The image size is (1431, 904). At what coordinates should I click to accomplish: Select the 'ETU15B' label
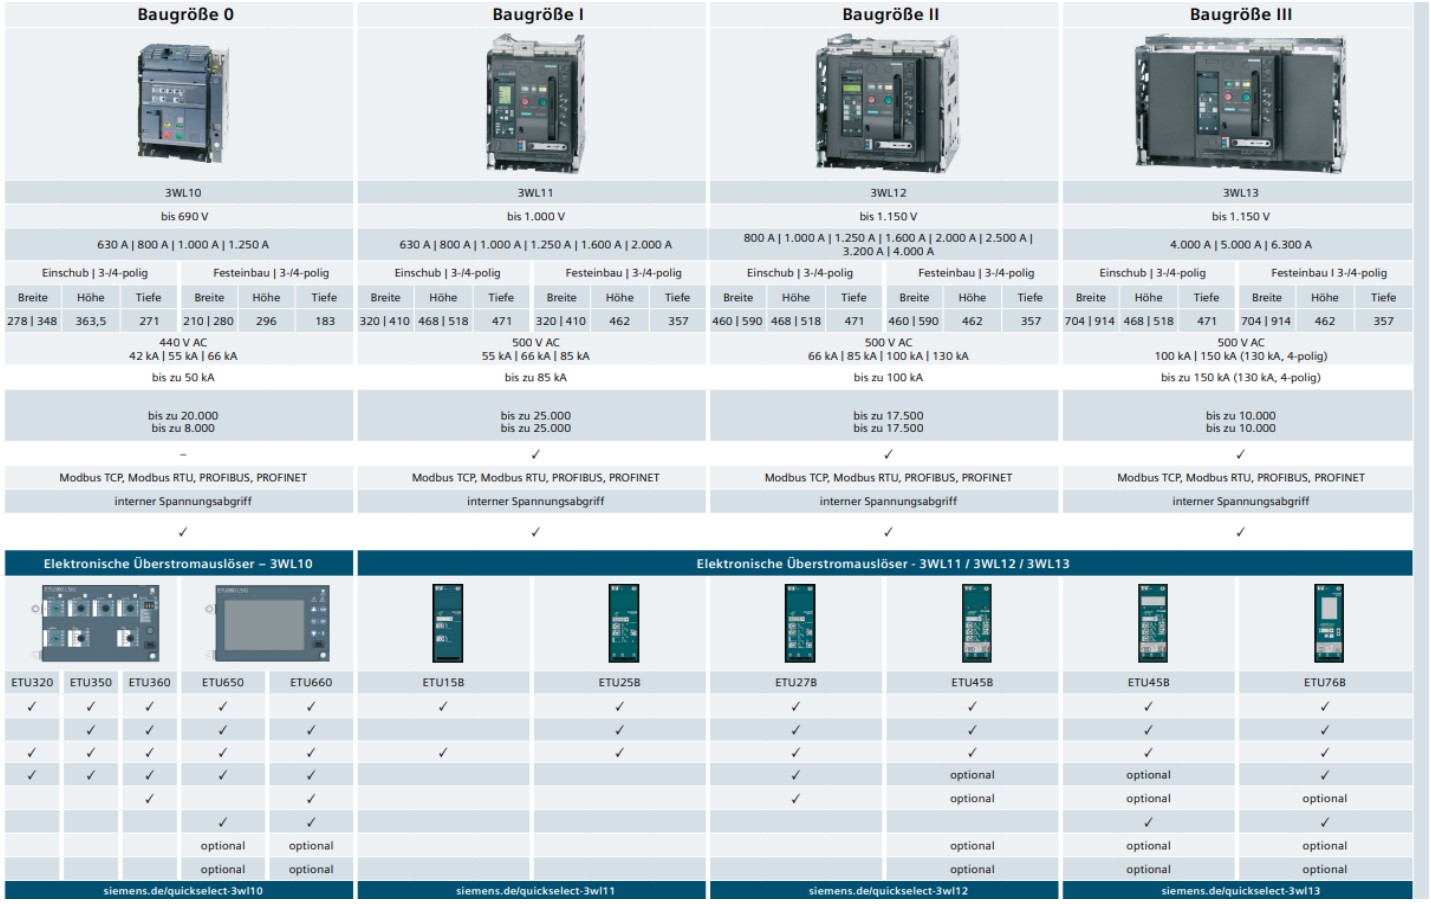point(443,683)
